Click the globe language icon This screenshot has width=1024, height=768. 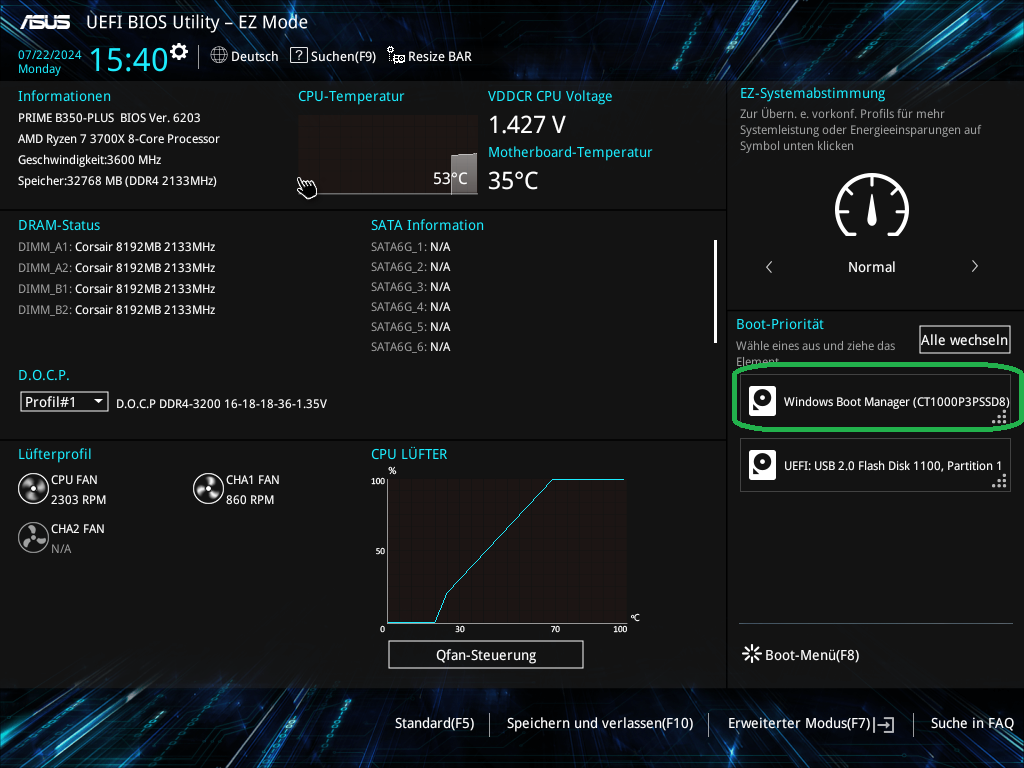(x=219, y=56)
